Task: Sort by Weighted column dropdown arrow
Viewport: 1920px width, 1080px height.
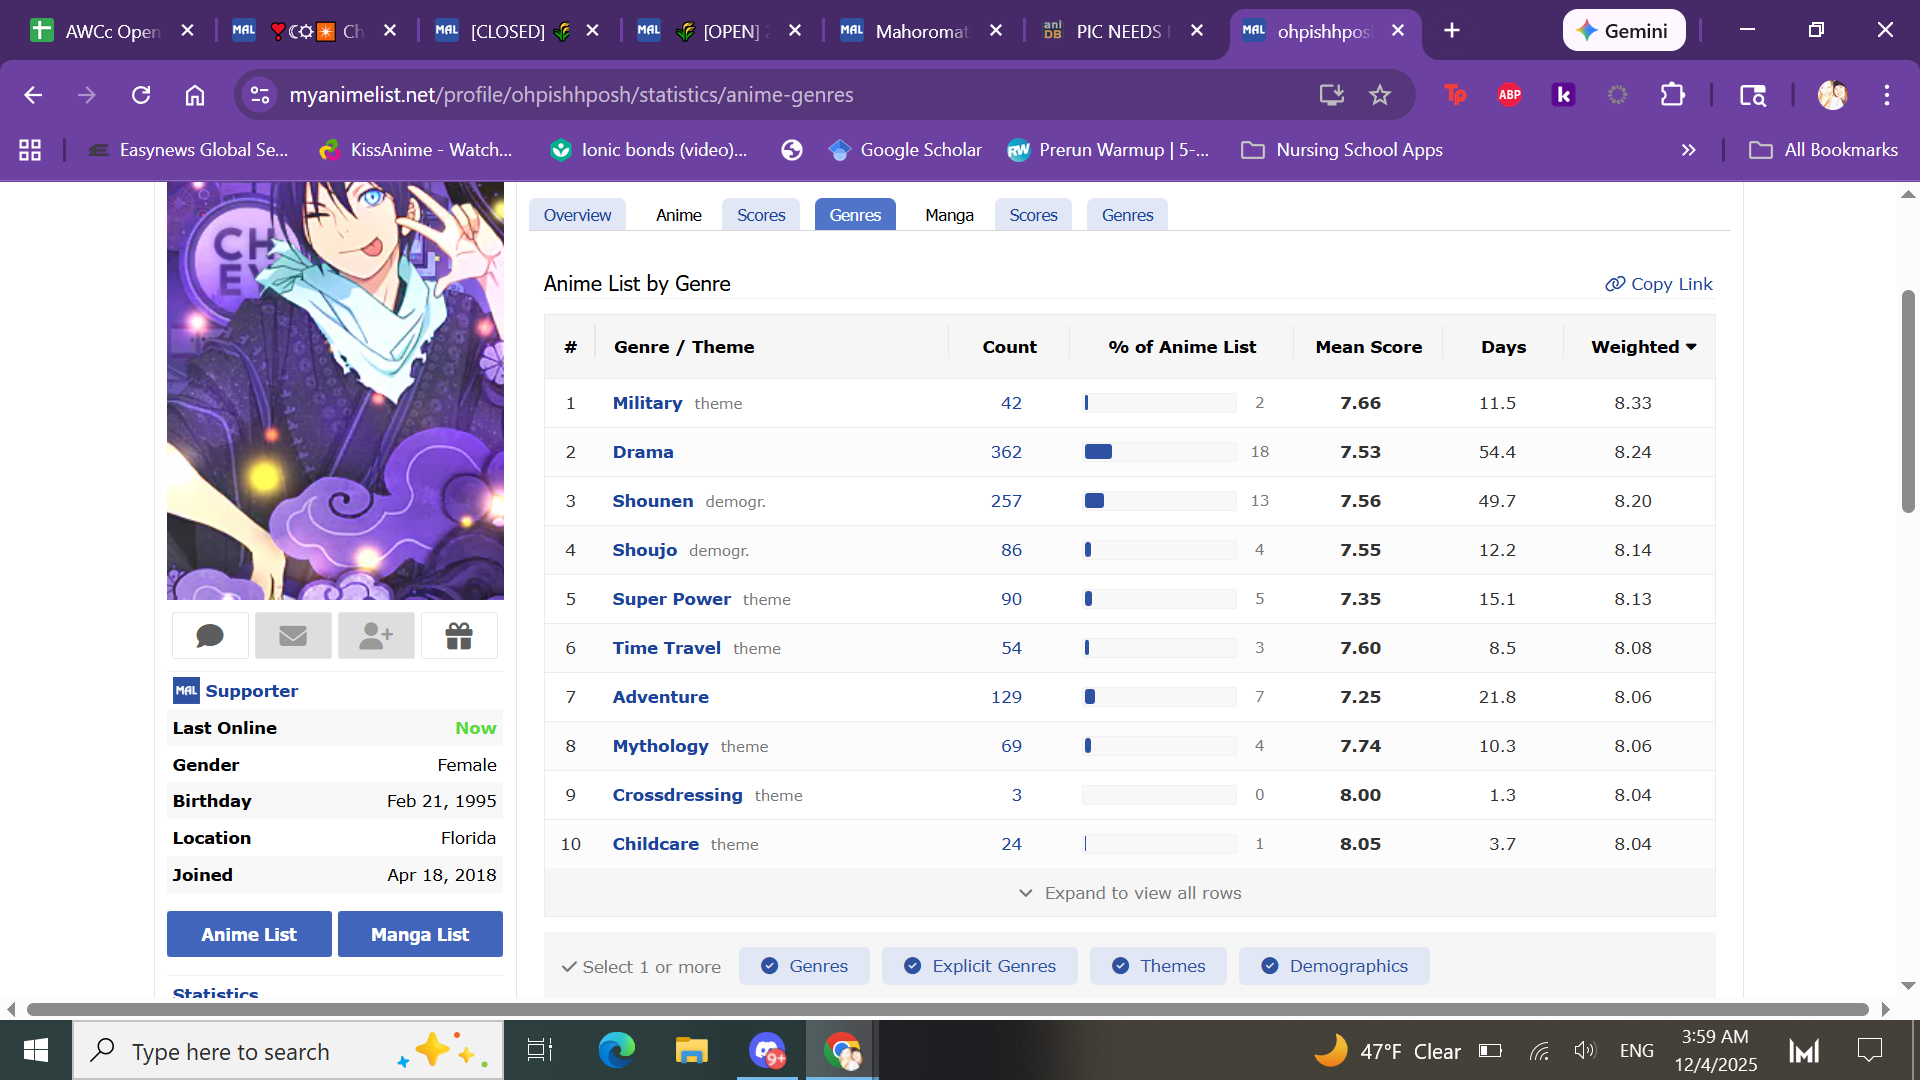Action: (1691, 347)
